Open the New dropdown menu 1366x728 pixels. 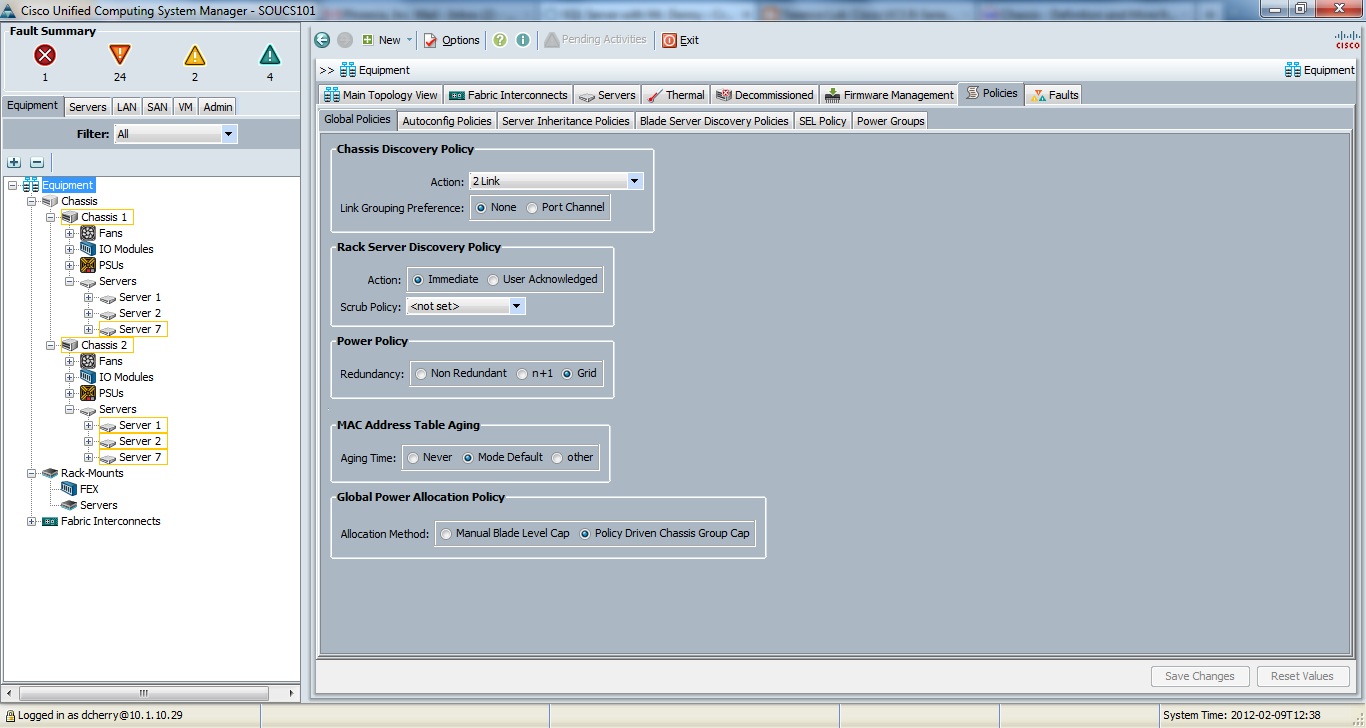[x=388, y=40]
